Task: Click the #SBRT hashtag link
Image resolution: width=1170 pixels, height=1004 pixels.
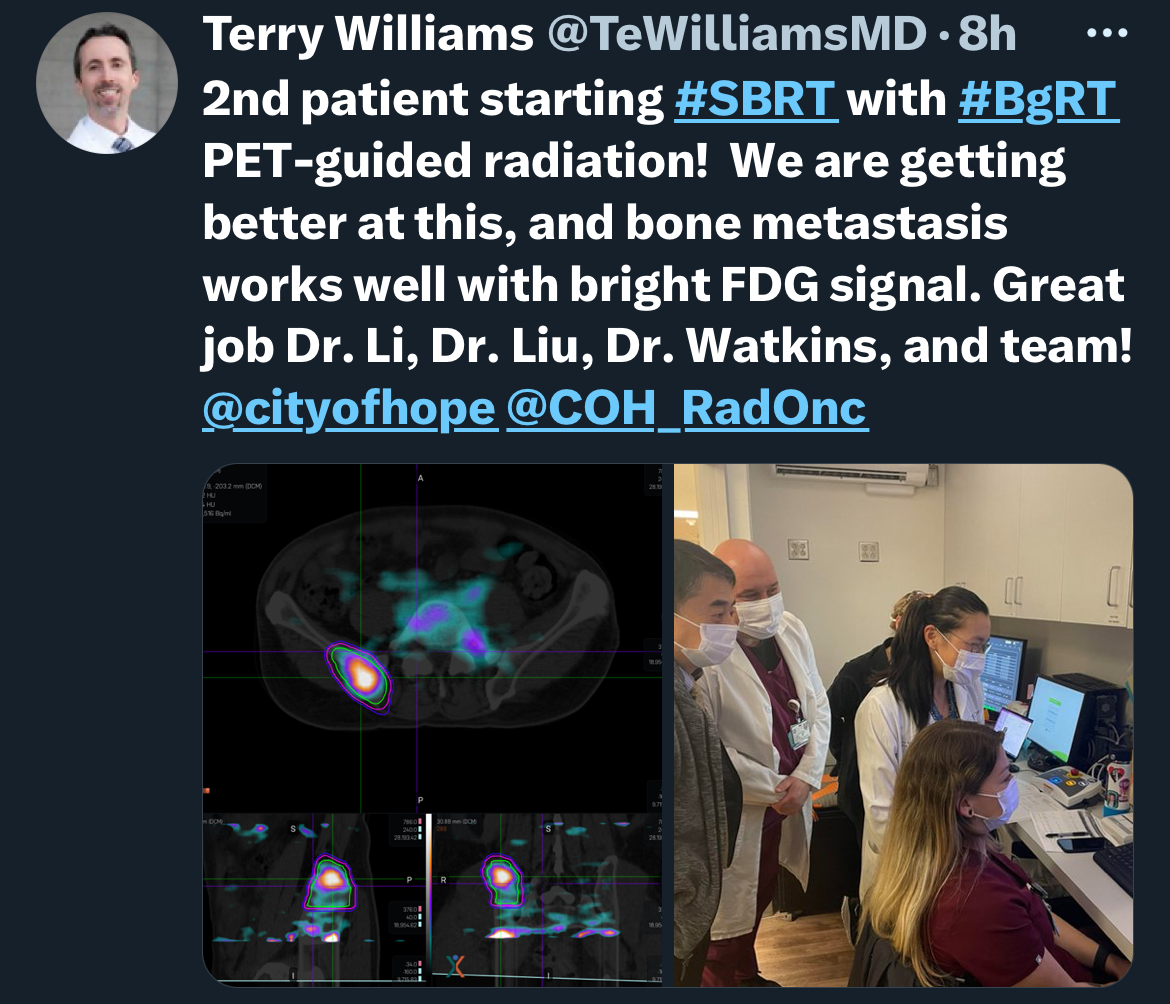Action: tap(756, 98)
